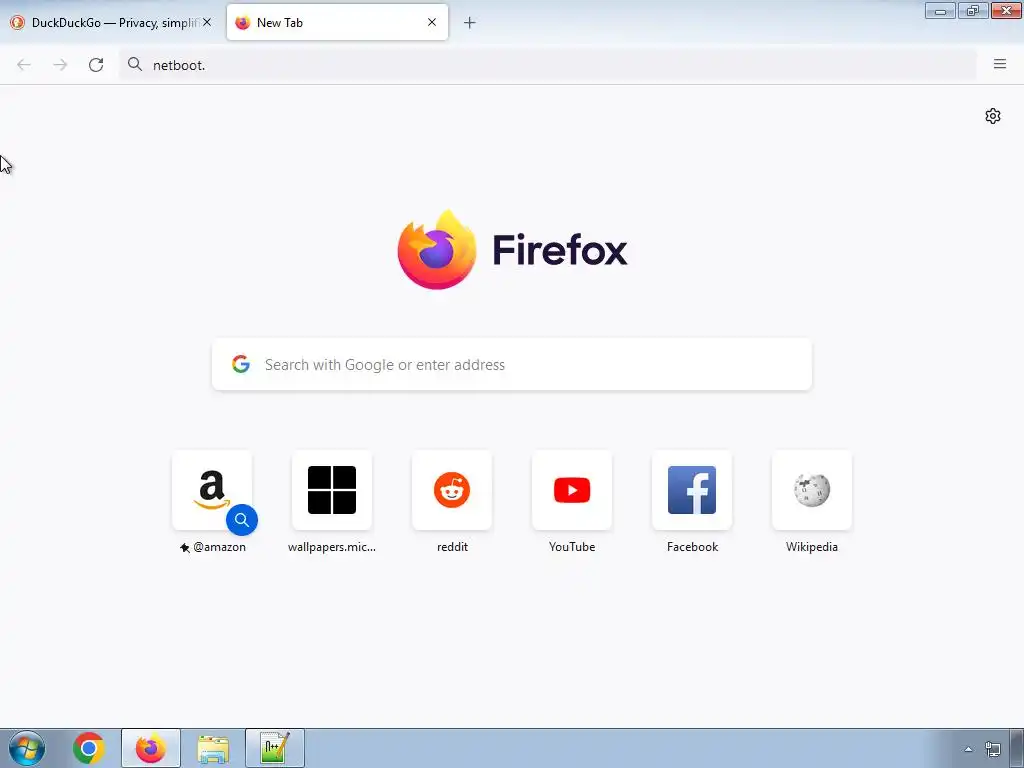Open a new tab with plus button

pyautogui.click(x=470, y=23)
